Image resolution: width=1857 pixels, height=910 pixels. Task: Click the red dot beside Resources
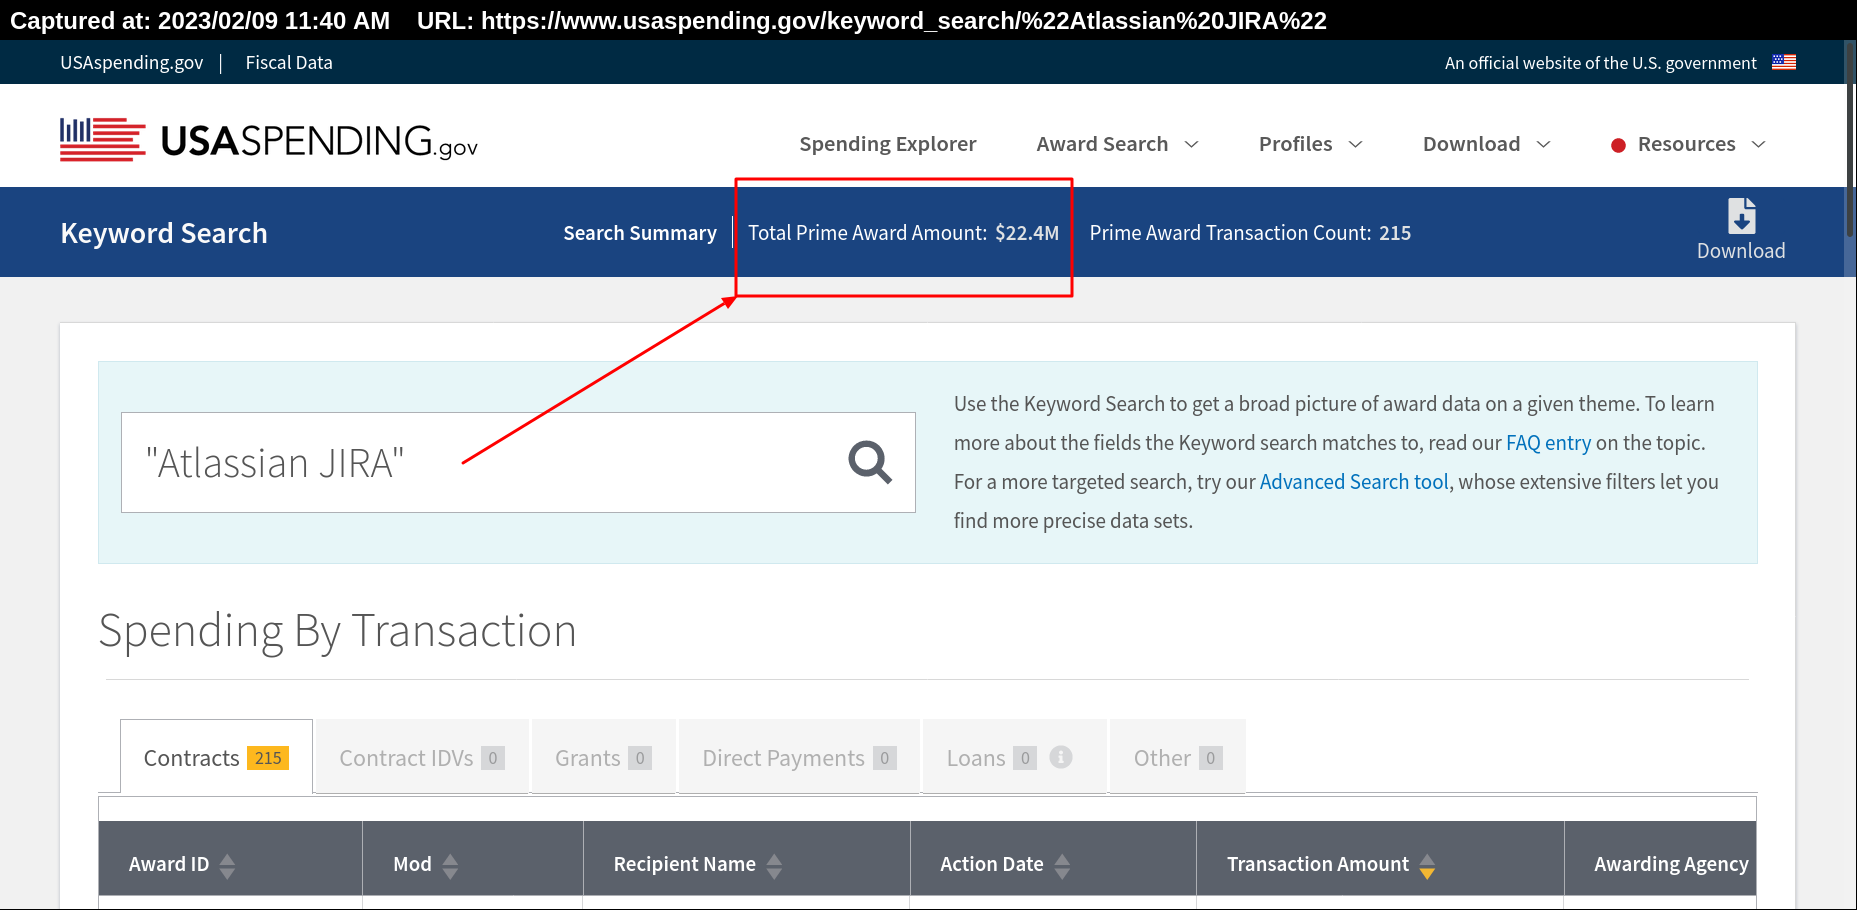(1618, 145)
